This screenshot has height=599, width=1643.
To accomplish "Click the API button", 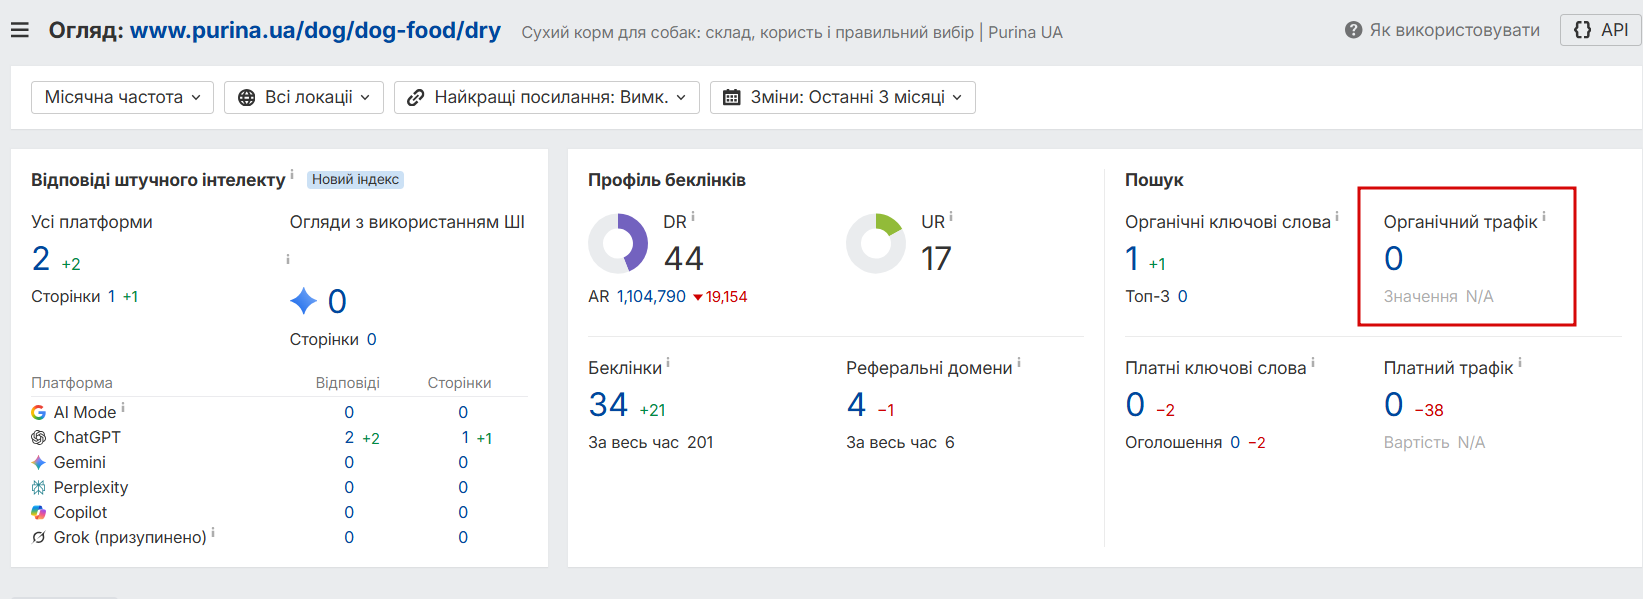I will (x=1601, y=30).
